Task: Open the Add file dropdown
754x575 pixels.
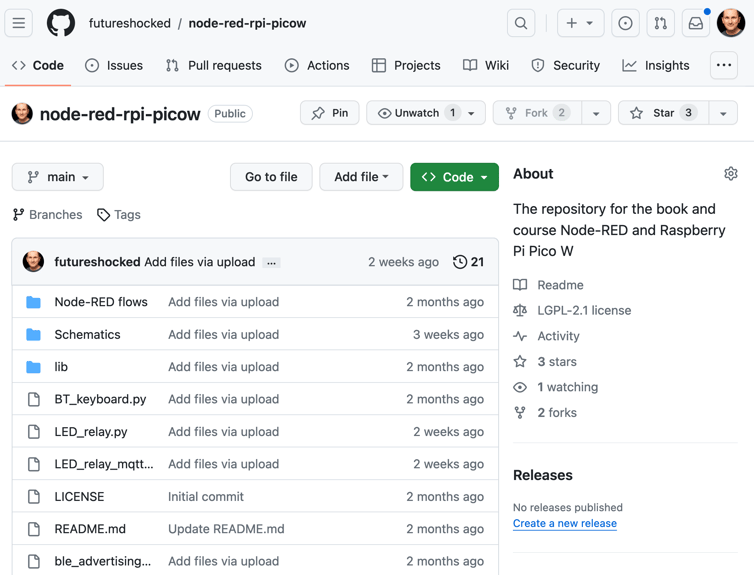Action: (x=361, y=177)
